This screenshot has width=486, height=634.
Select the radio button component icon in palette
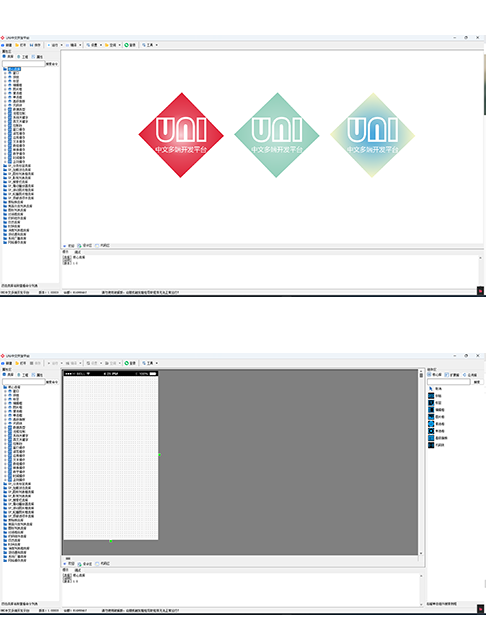tap(431, 431)
